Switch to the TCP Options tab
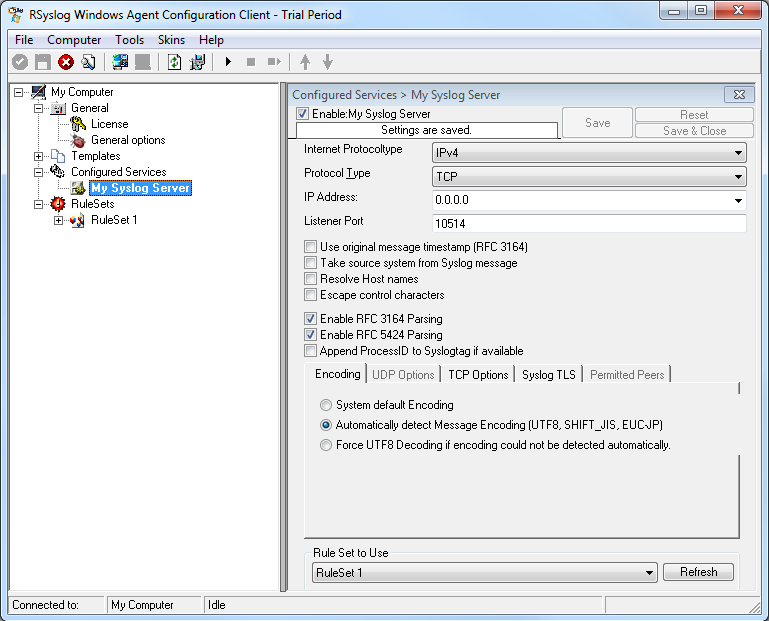This screenshot has width=769, height=621. (x=478, y=375)
